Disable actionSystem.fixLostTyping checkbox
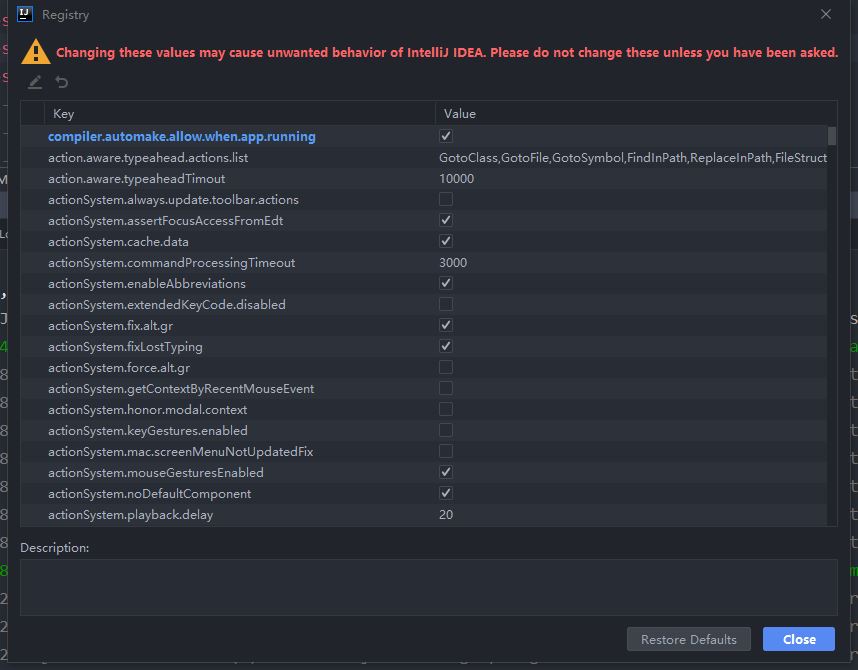The image size is (858, 670). pos(446,347)
